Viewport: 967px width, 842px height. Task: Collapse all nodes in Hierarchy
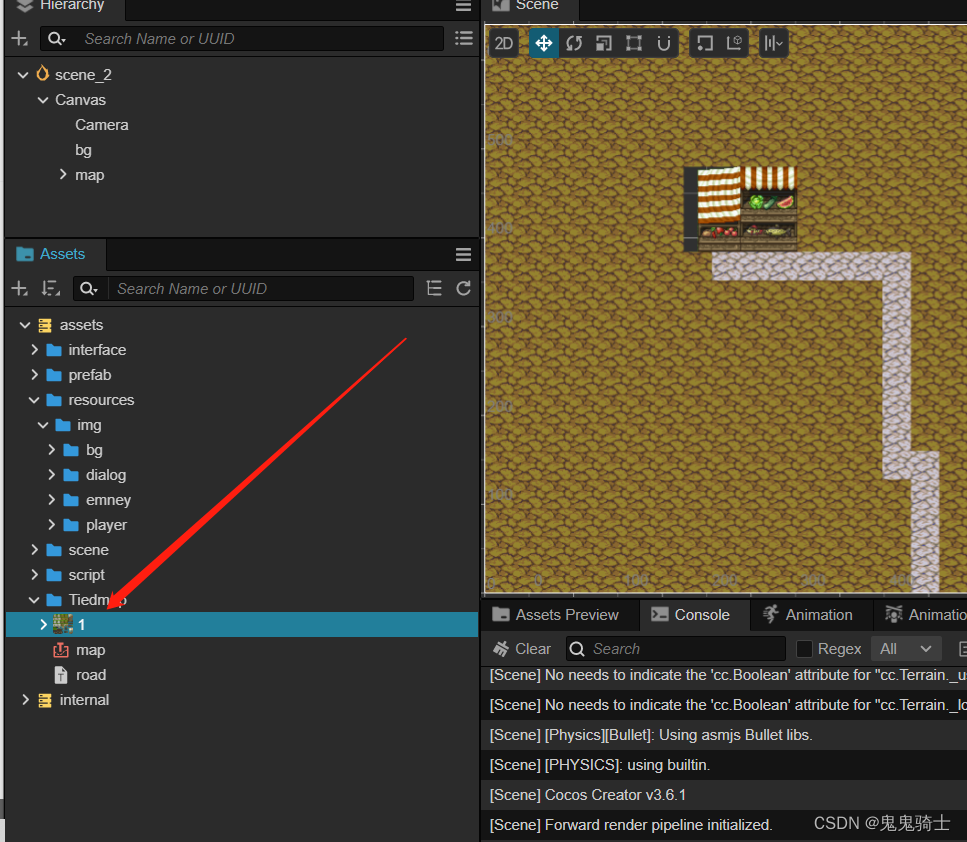coord(464,38)
